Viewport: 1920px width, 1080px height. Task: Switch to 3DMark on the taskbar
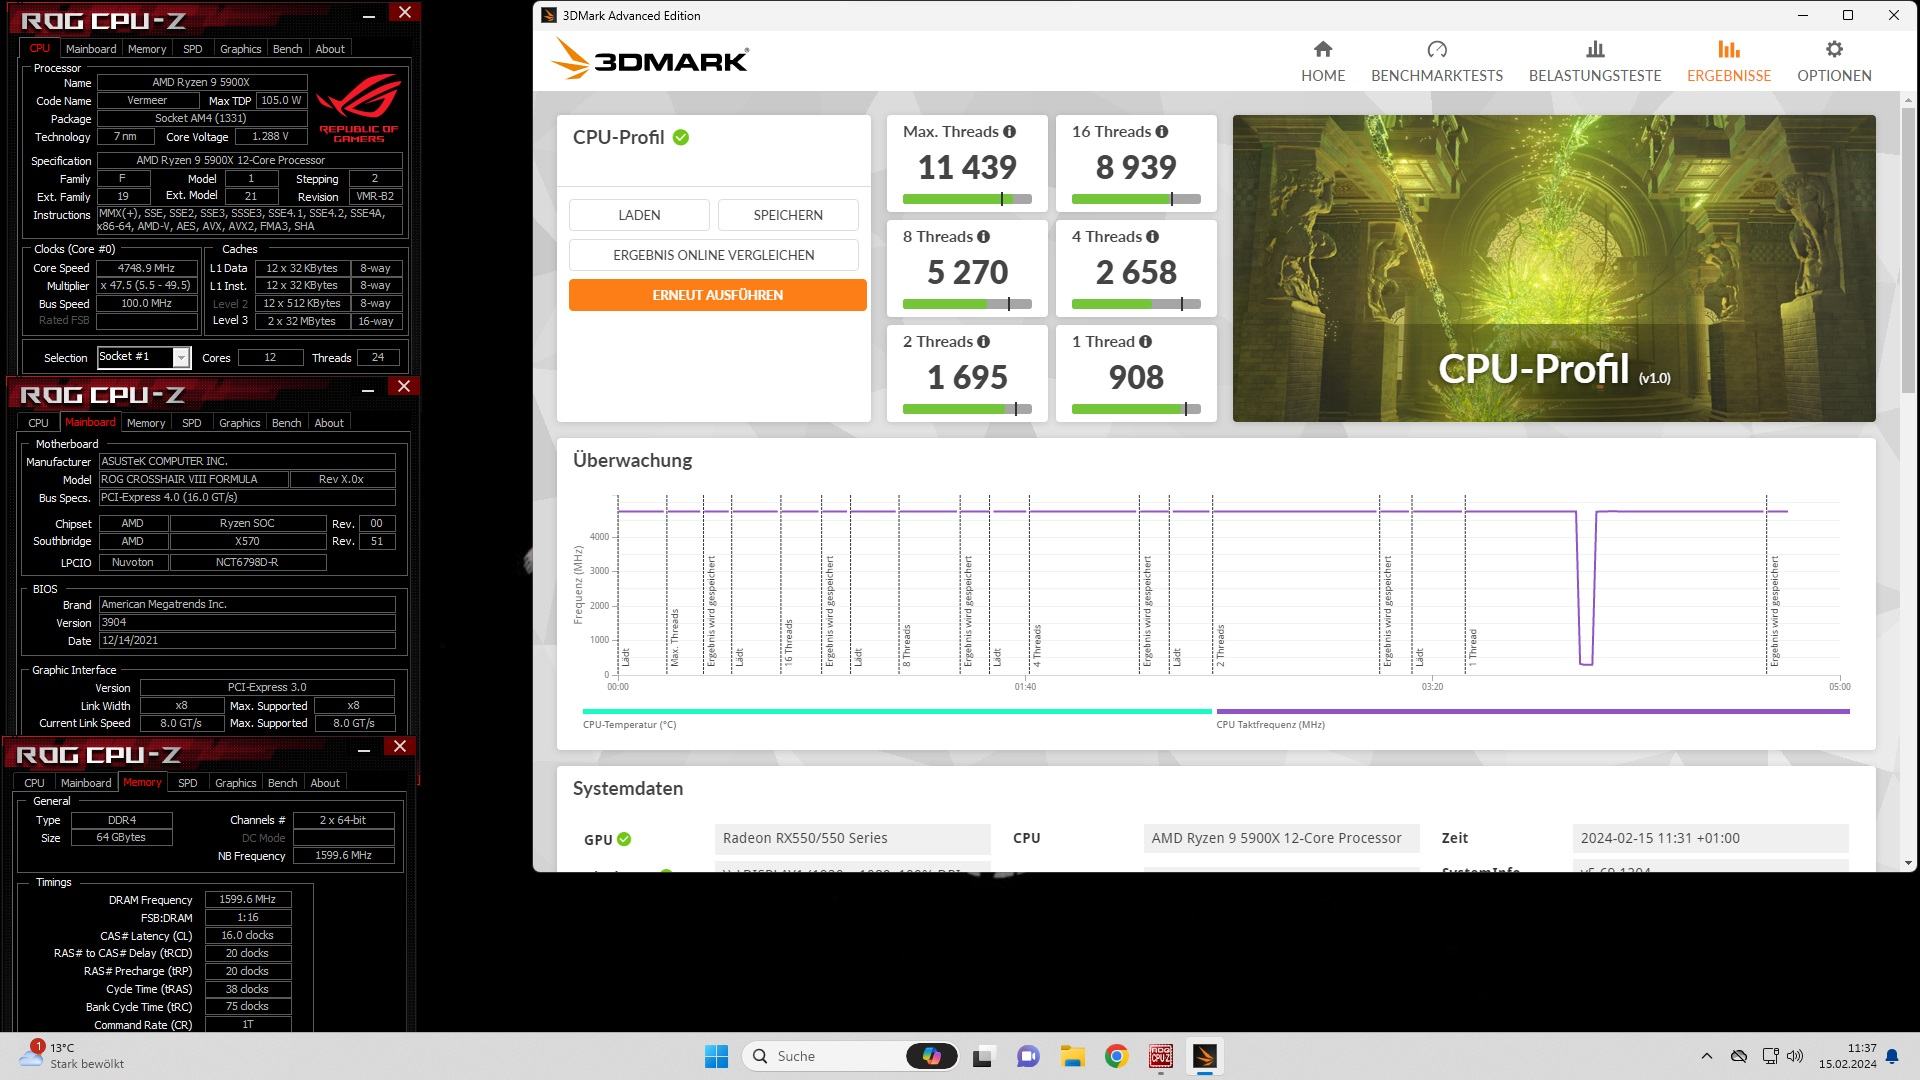pyautogui.click(x=1204, y=1056)
